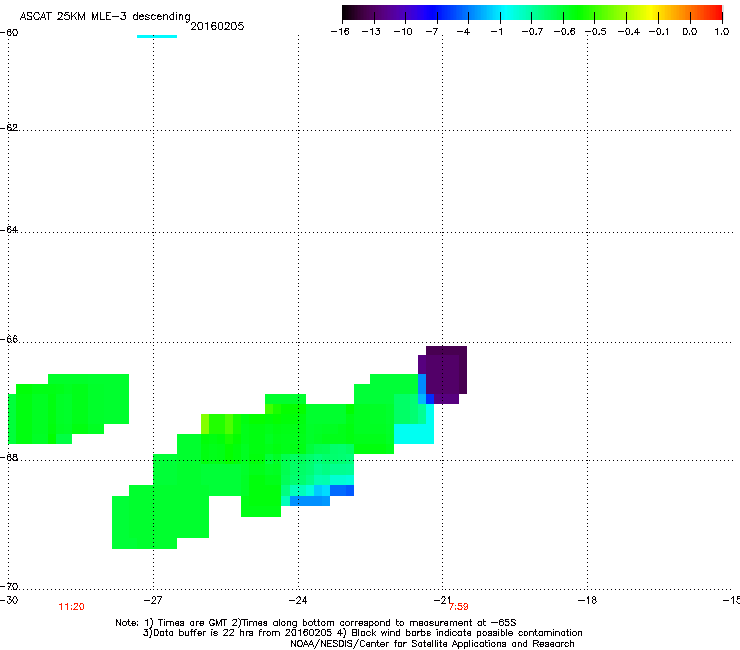The image size is (740, 650).
Task: Click the latitude axis label '-68'
Action: [9, 458]
